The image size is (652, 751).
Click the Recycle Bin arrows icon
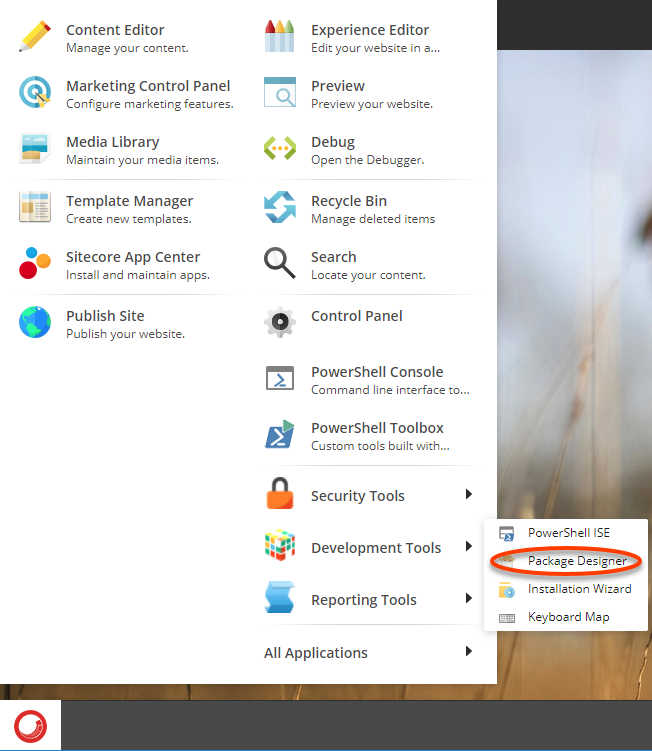280,207
